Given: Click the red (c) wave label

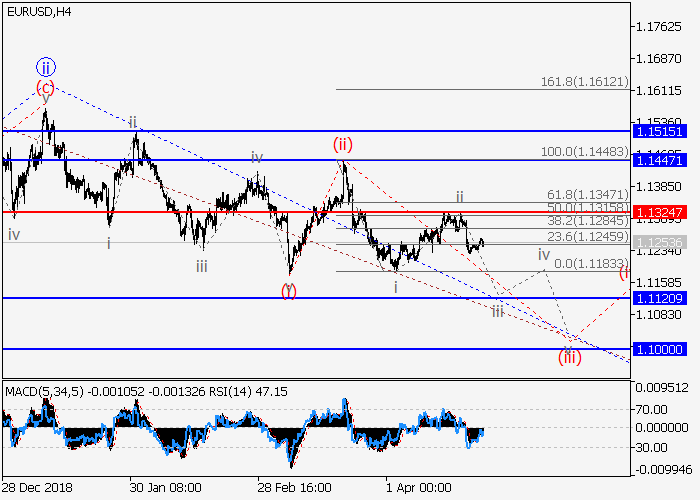Looking at the screenshot, I should click(46, 86).
